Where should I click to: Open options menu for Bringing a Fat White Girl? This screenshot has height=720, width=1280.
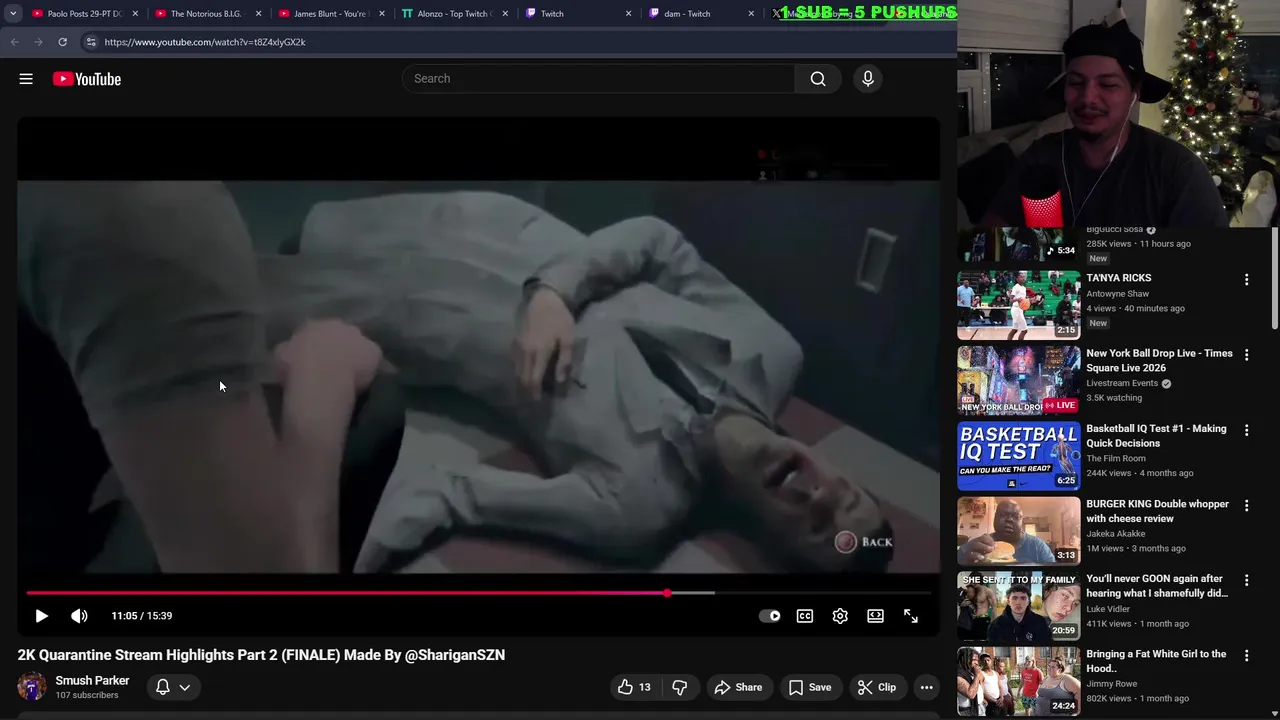point(1246,656)
